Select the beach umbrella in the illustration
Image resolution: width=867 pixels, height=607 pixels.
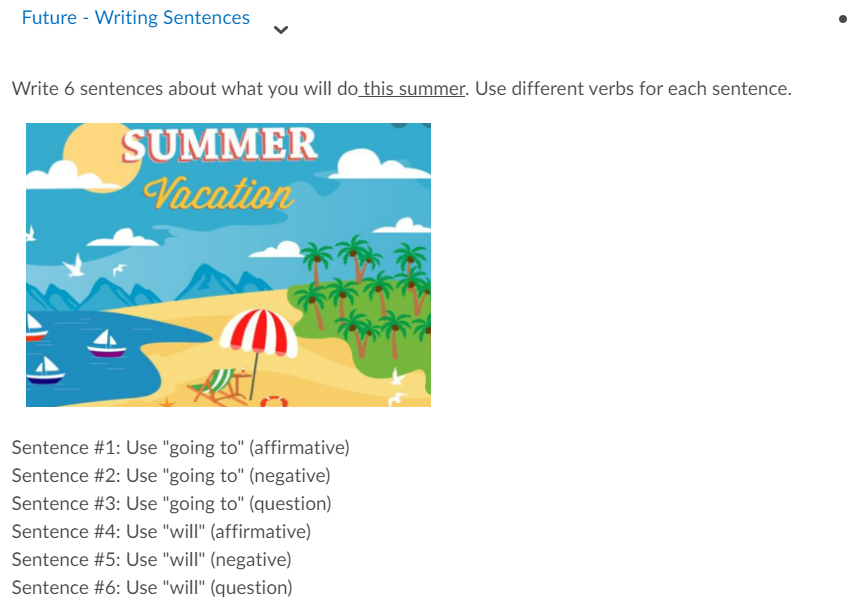(258, 334)
